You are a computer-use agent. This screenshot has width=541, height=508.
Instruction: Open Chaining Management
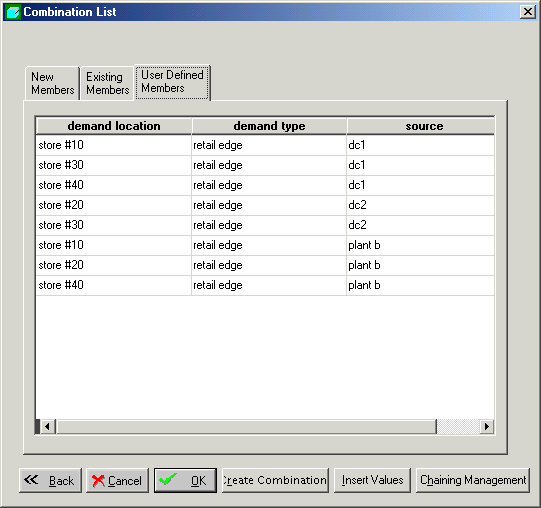pos(473,480)
